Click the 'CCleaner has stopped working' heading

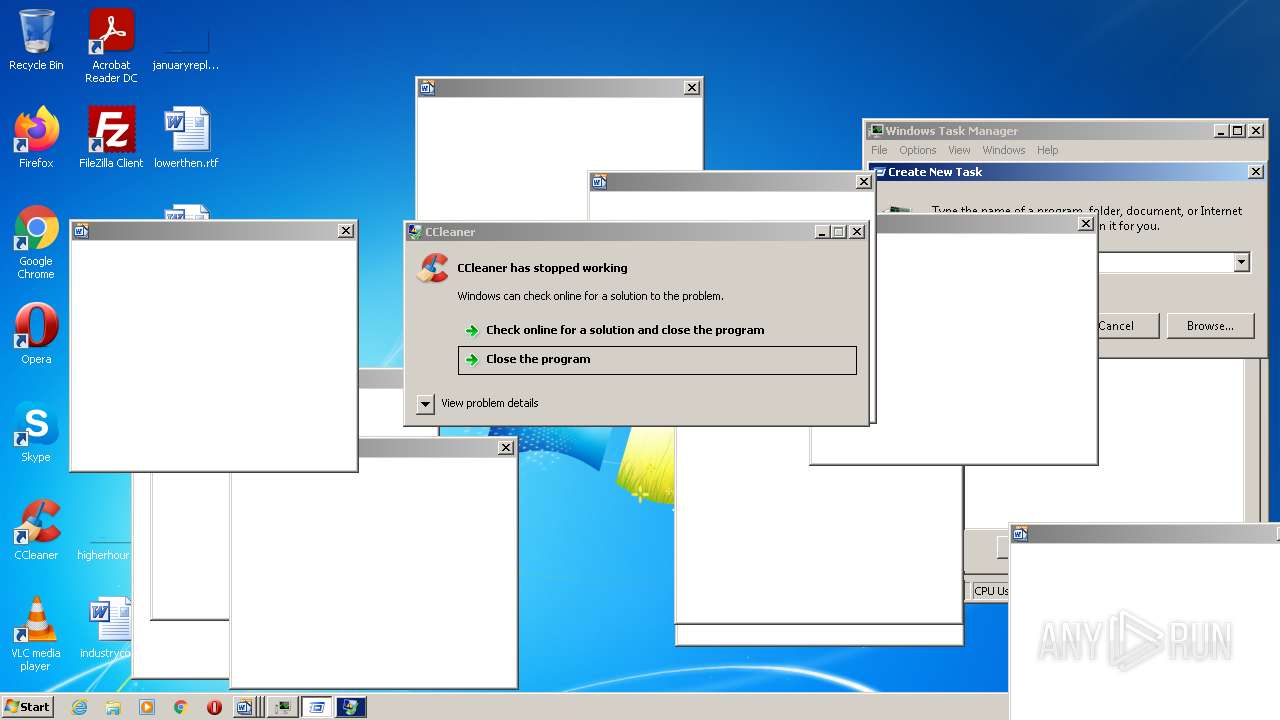click(x=542, y=268)
